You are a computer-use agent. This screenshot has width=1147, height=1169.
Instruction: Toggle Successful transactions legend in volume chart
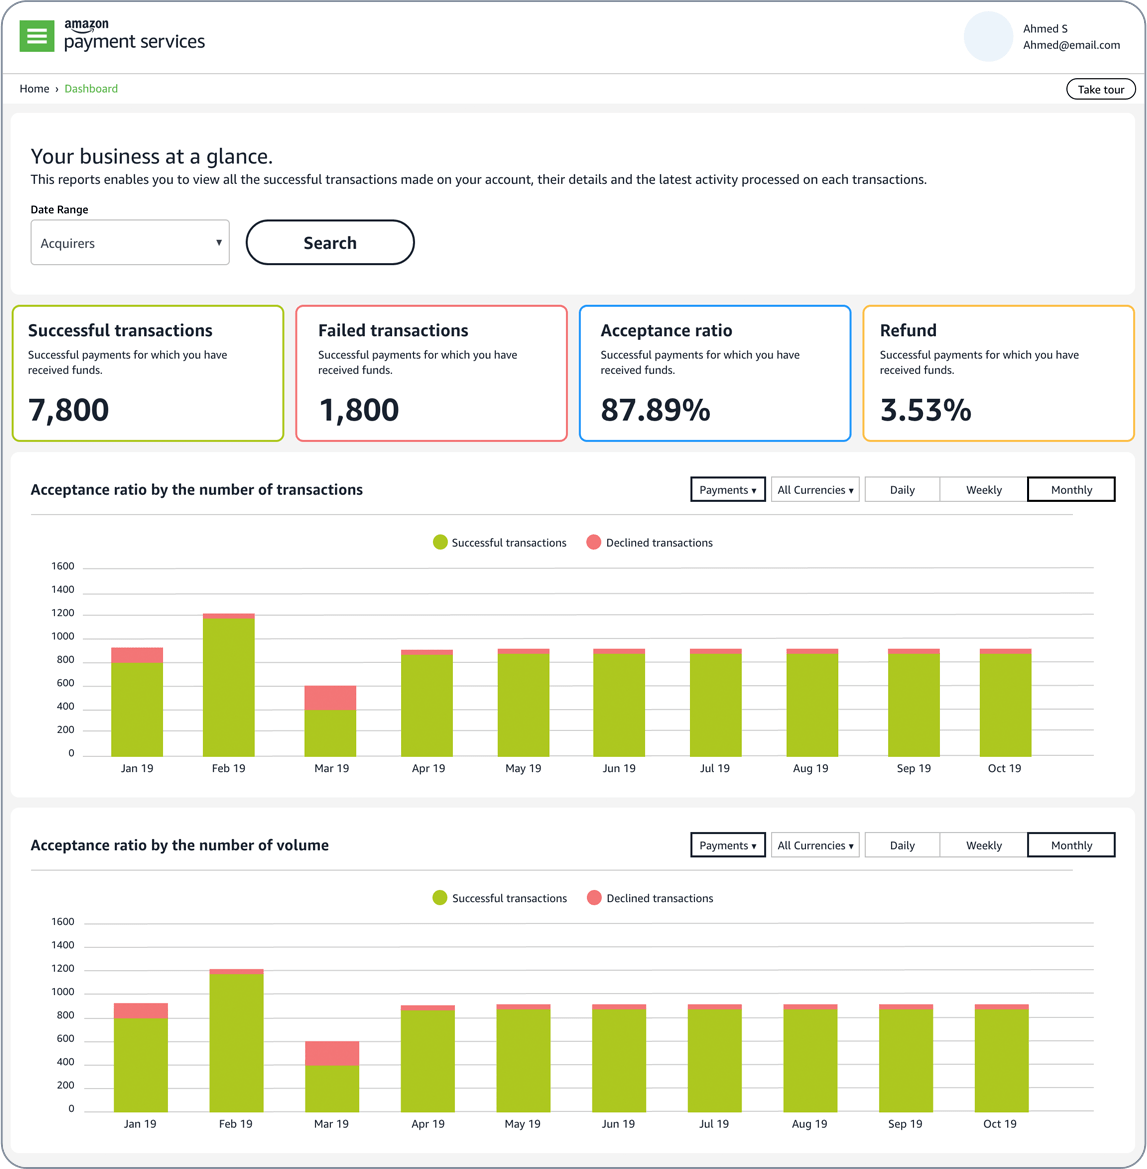point(500,898)
